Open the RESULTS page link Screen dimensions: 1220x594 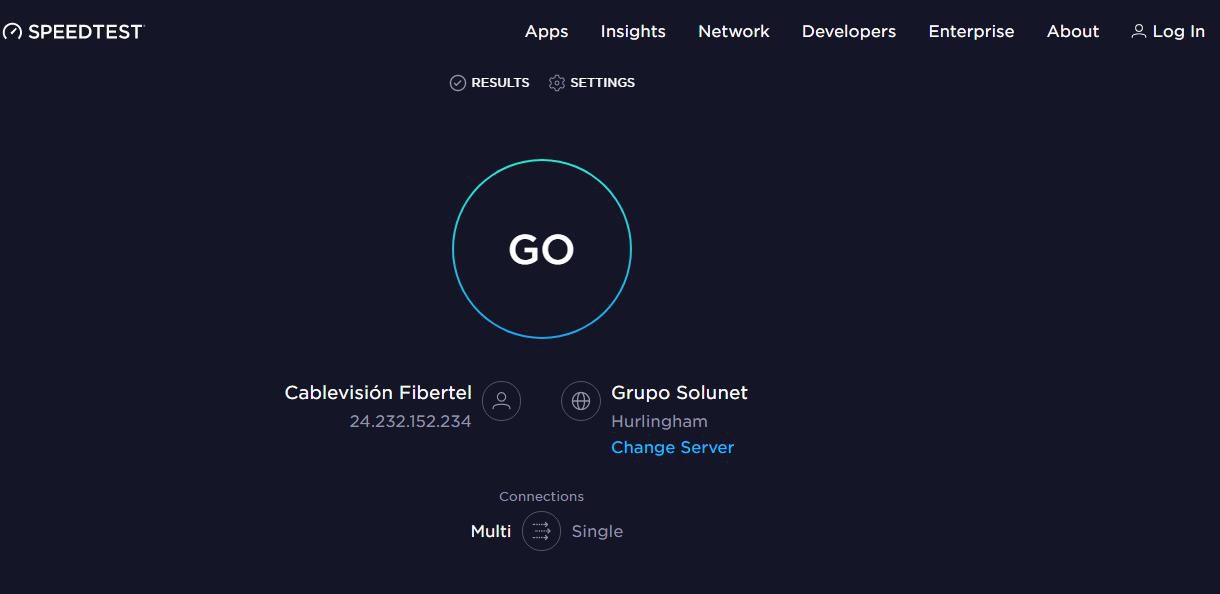click(x=500, y=83)
